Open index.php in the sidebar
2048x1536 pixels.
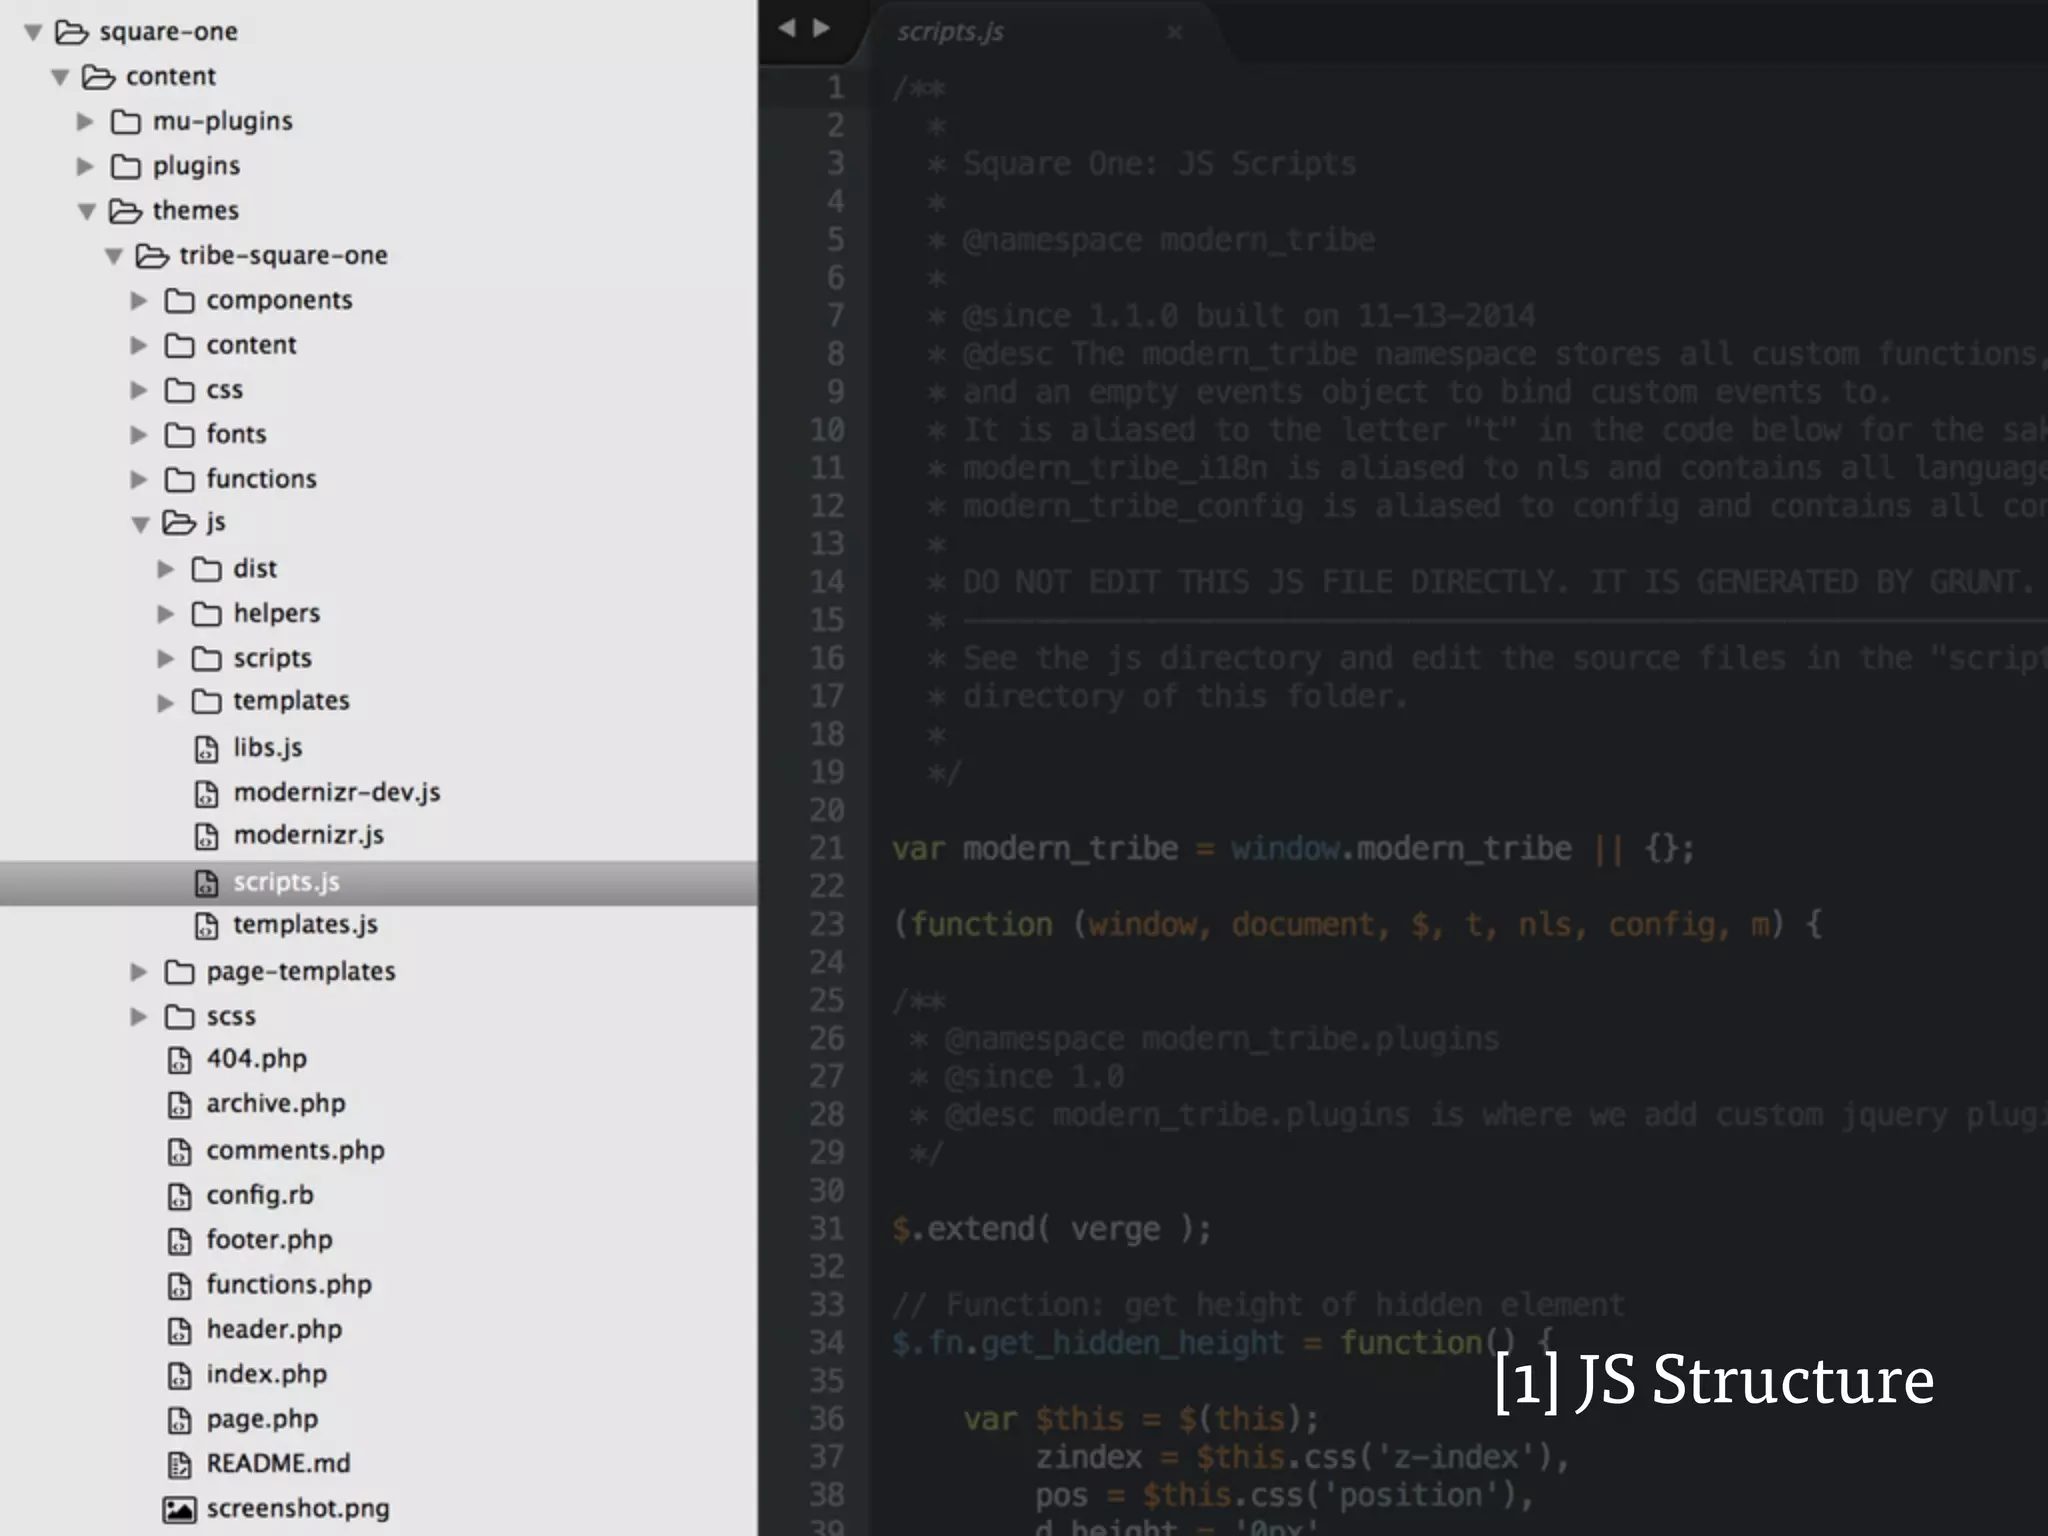[x=266, y=1375]
